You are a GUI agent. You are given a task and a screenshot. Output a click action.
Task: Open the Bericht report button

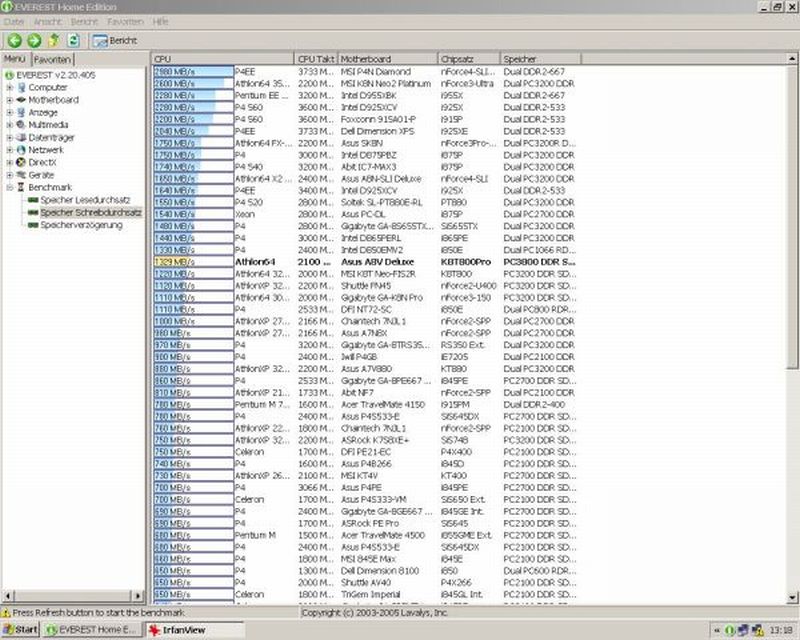click(x=115, y=40)
